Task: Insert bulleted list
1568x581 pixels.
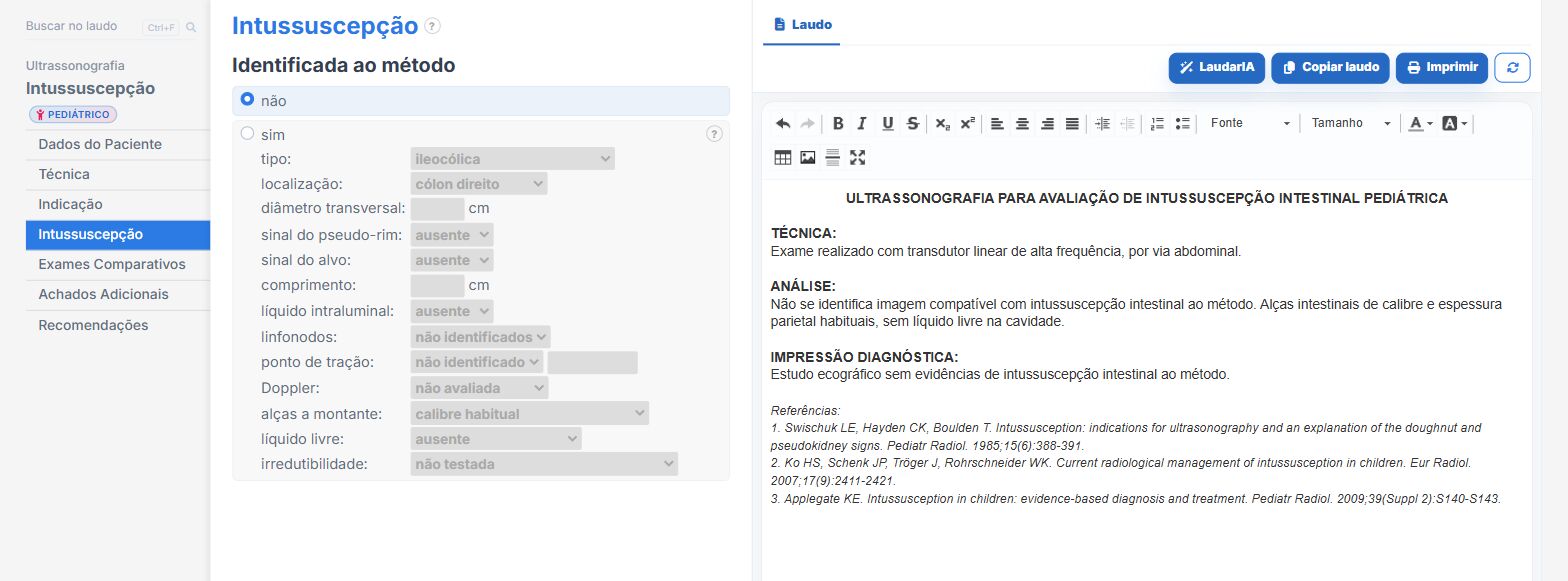Action: tap(1183, 123)
